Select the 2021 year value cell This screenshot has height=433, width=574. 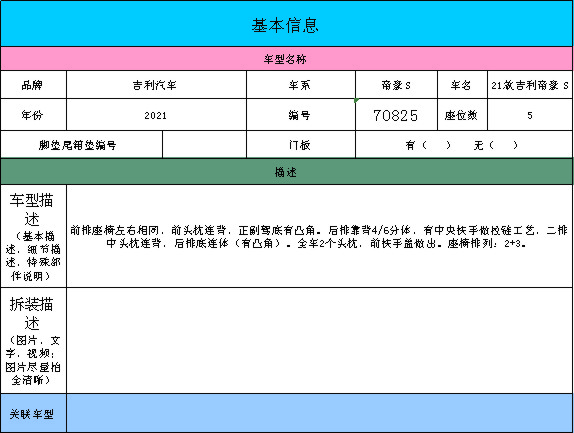(x=156, y=115)
